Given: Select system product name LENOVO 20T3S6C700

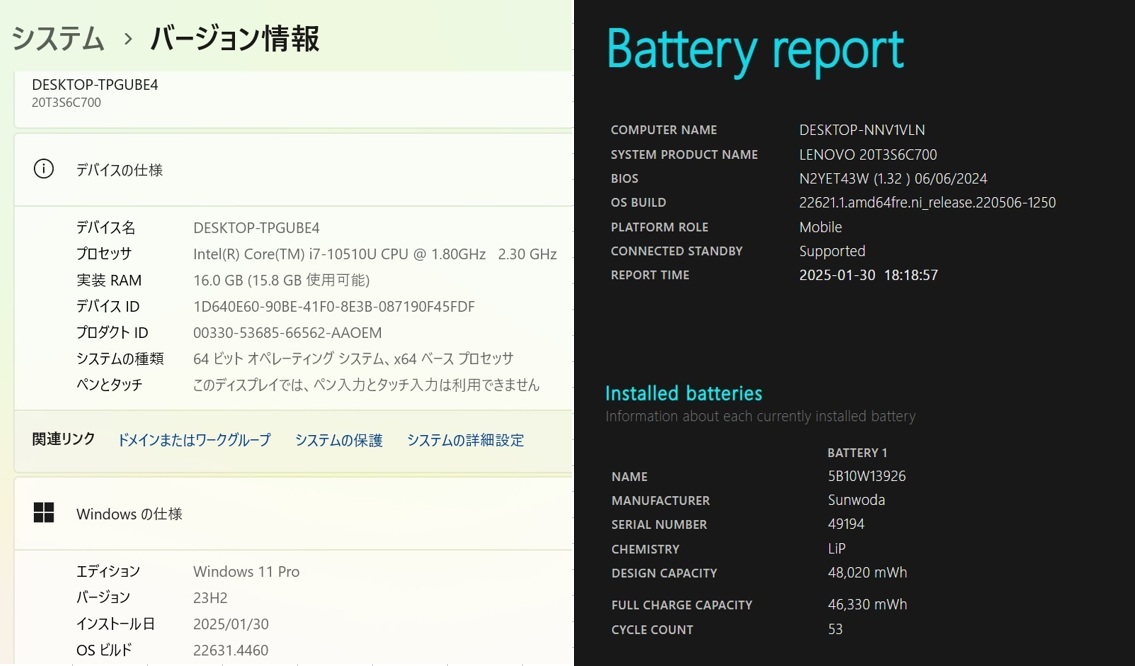Looking at the screenshot, I should pyautogui.click(x=868, y=155).
